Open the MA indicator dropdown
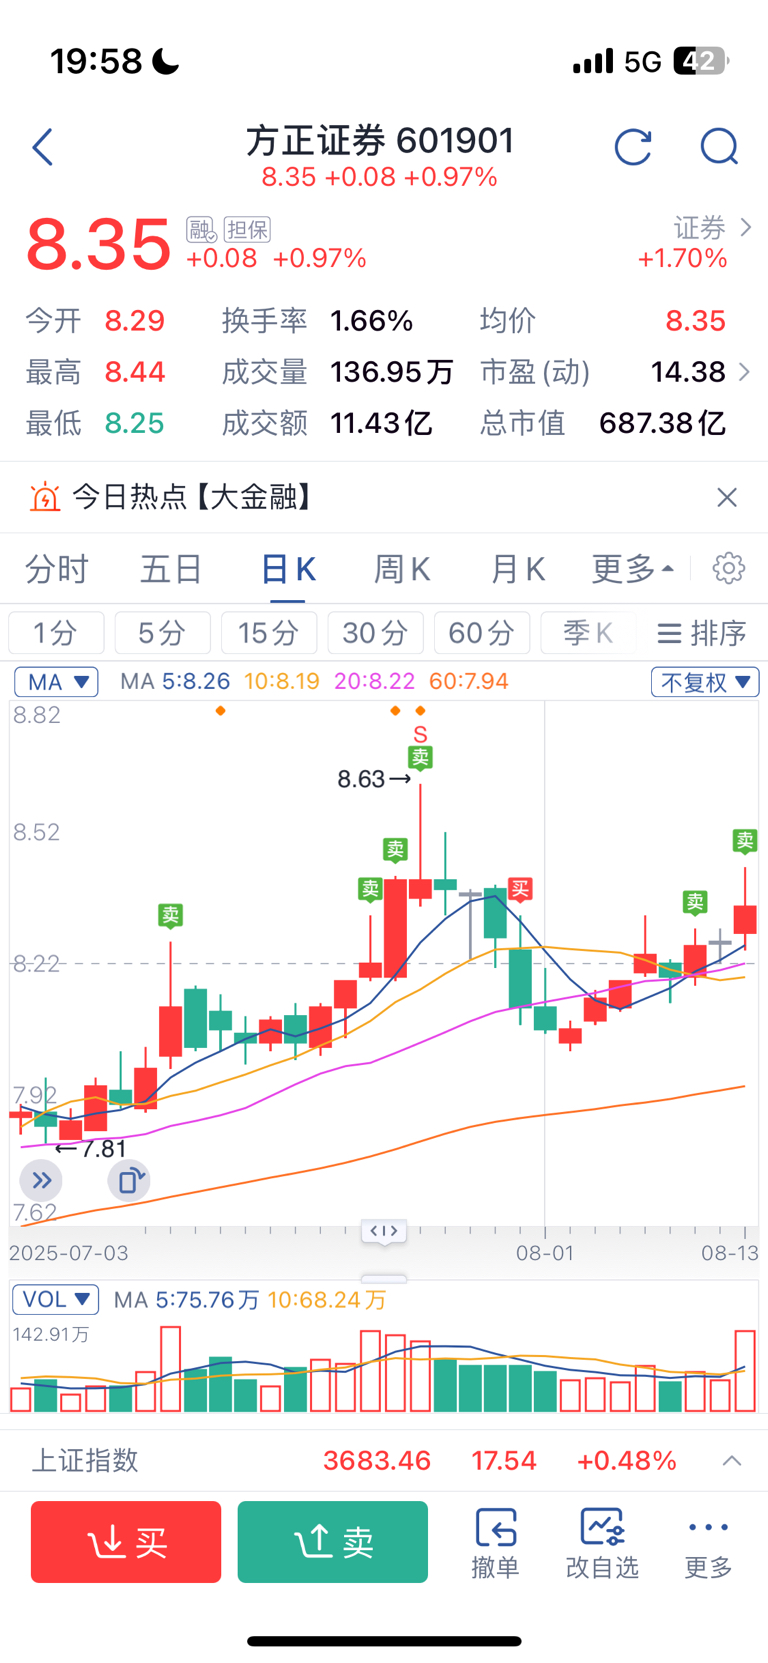 pos(56,682)
